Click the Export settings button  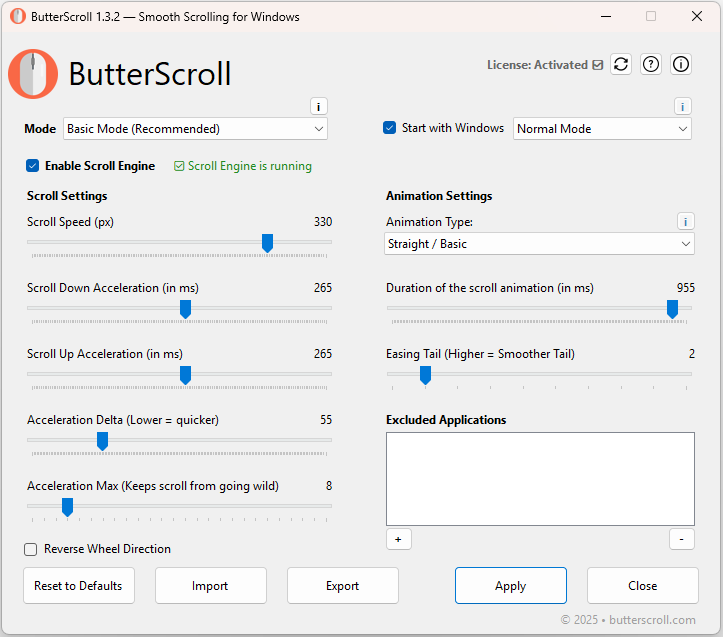pos(342,586)
